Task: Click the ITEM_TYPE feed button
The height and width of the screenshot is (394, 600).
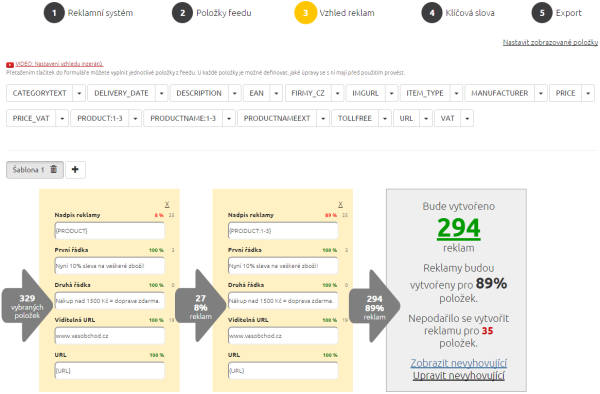Action: pos(425,93)
